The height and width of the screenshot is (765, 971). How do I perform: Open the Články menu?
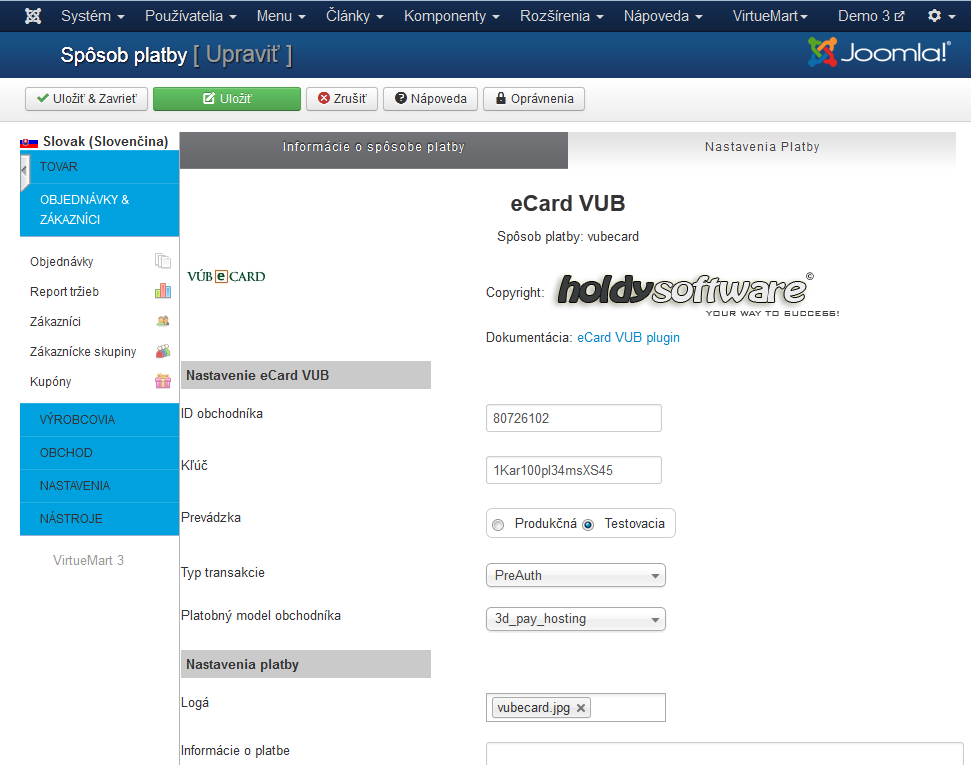[355, 16]
